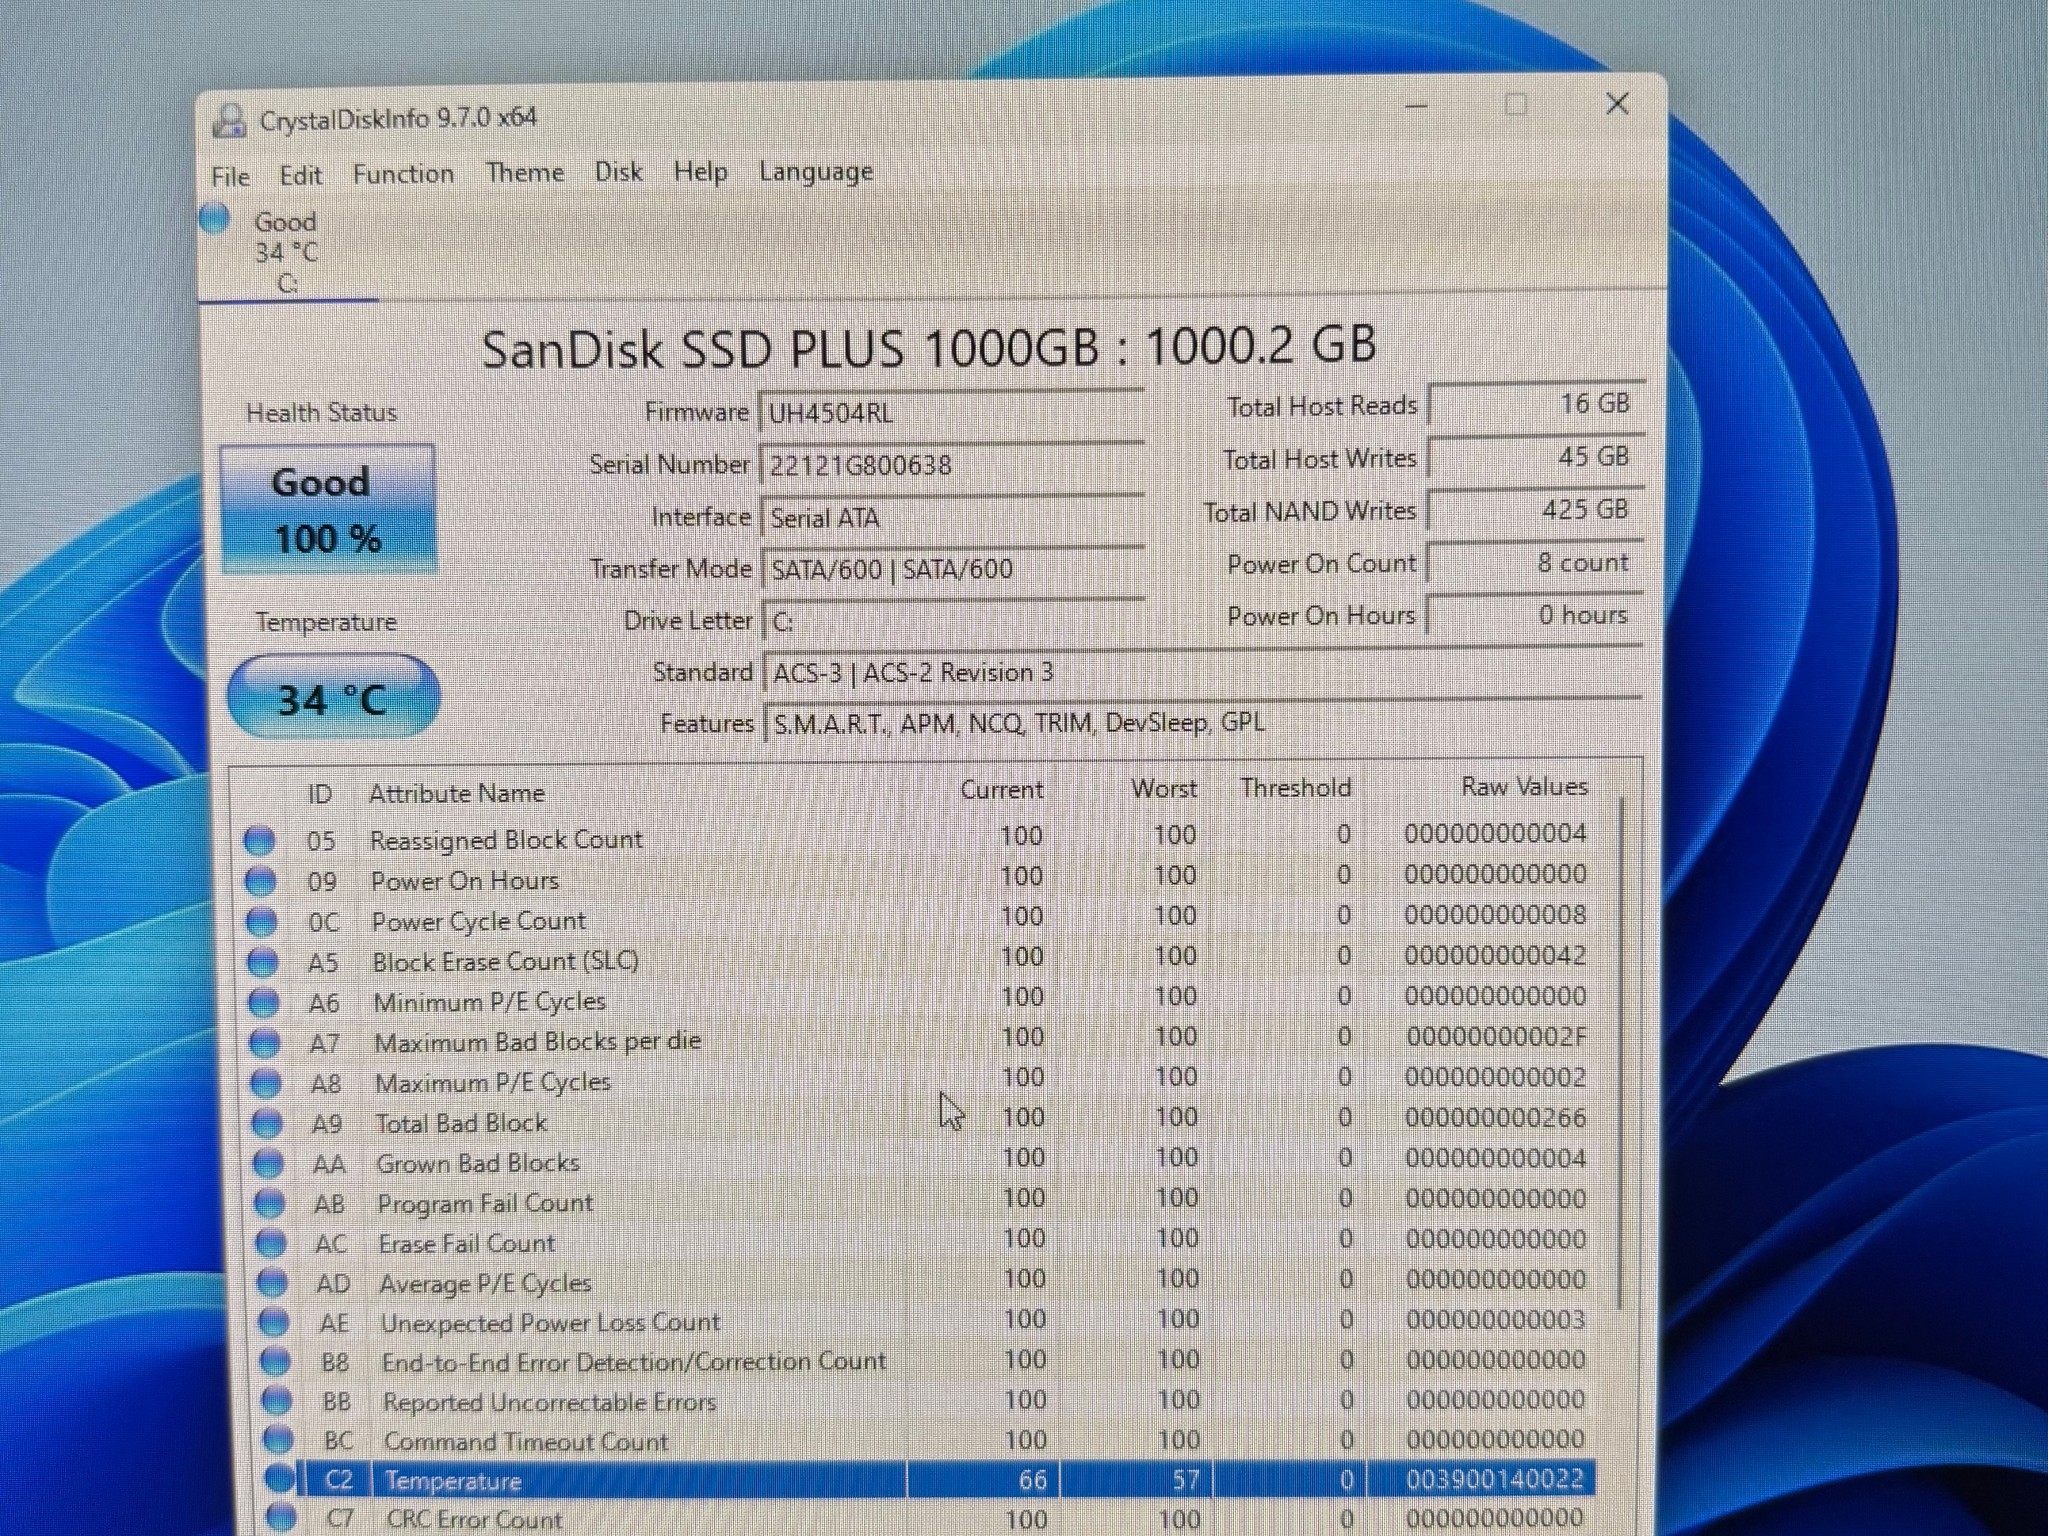The height and width of the screenshot is (1536, 2048).
Task: Click the CrystalDiskInfo app icon in title bar
Action: pyautogui.click(x=230, y=121)
